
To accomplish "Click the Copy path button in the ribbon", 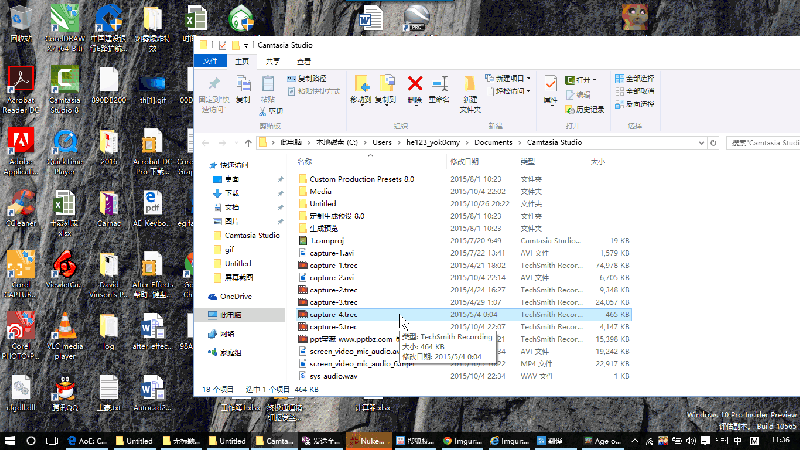I will (307, 79).
